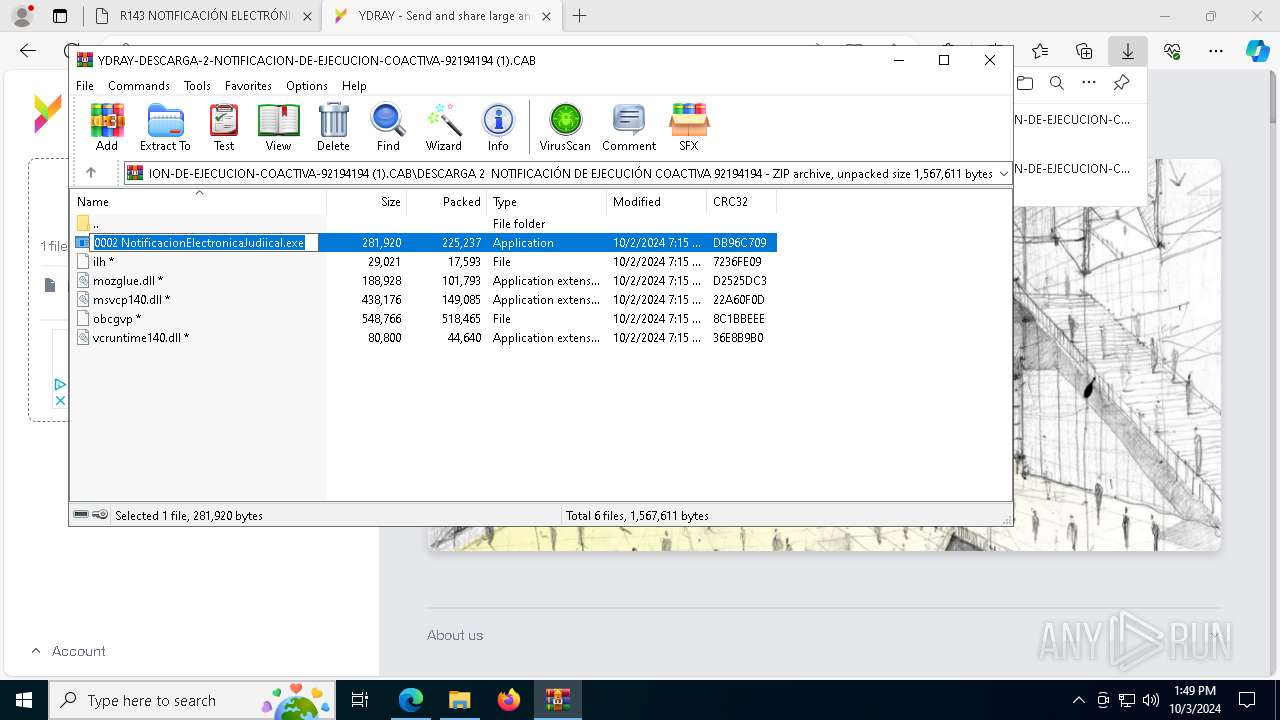
Task: Click the Edge back arrow
Action: 28,51
